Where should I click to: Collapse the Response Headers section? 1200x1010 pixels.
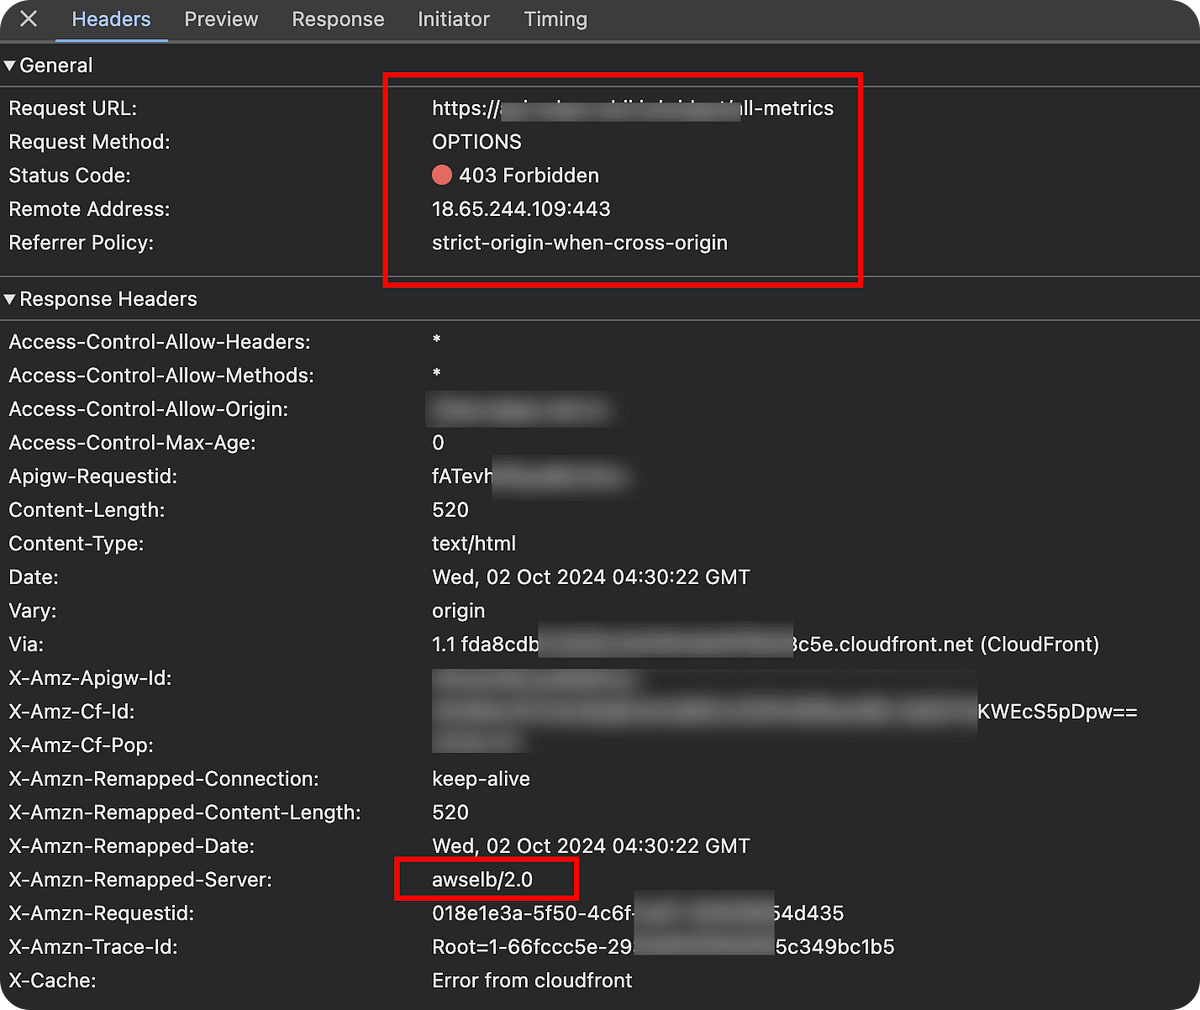10,298
